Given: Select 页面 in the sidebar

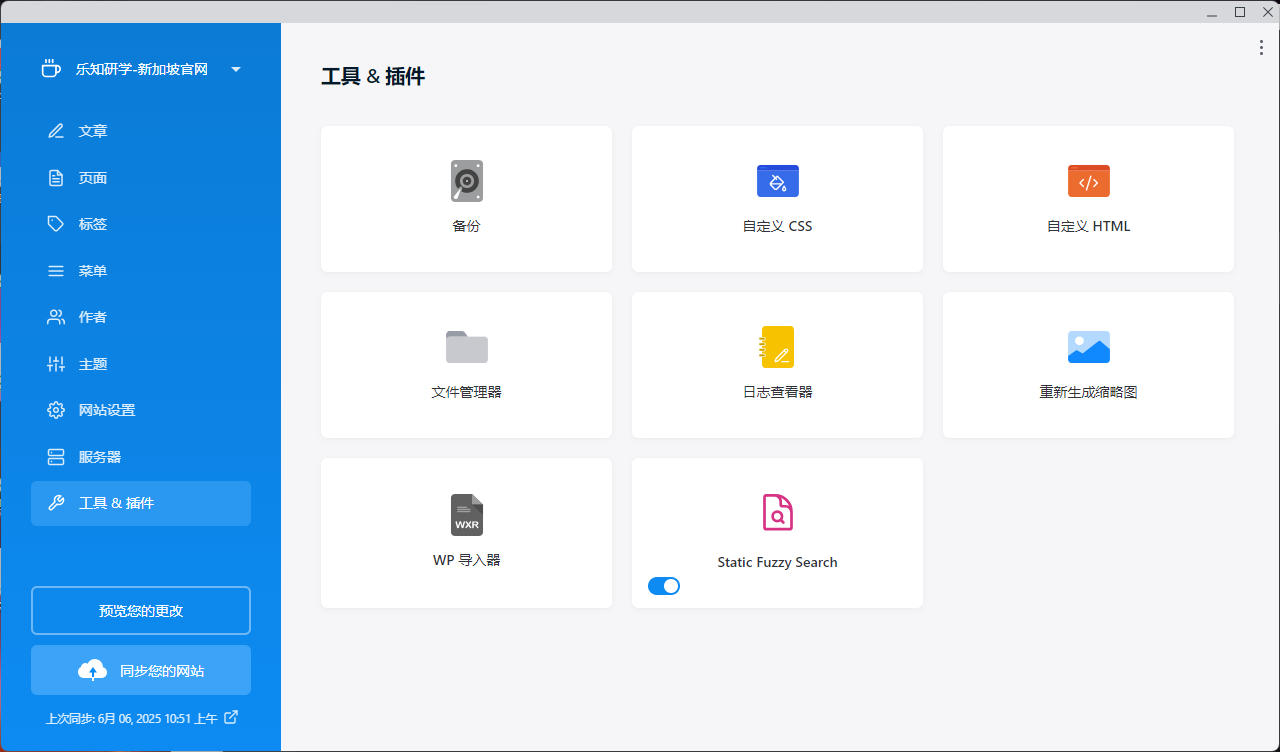Looking at the screenshot, I should (93, 178).
